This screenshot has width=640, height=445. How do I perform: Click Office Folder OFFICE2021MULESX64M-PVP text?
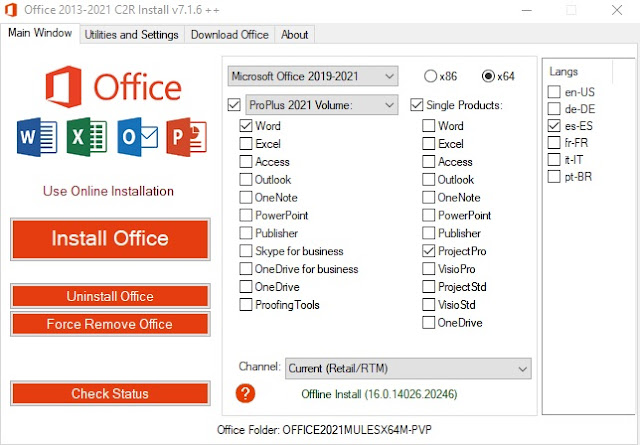click(324, 430)
